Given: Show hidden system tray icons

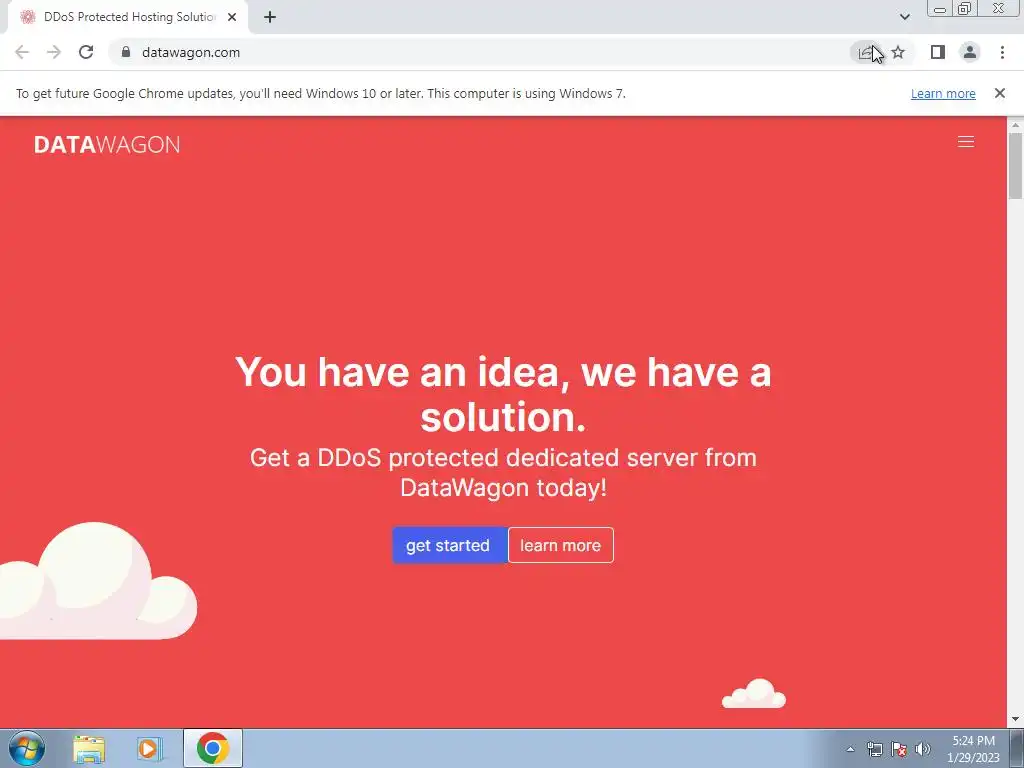Looking at the screenshot, I should coord(850,749).
